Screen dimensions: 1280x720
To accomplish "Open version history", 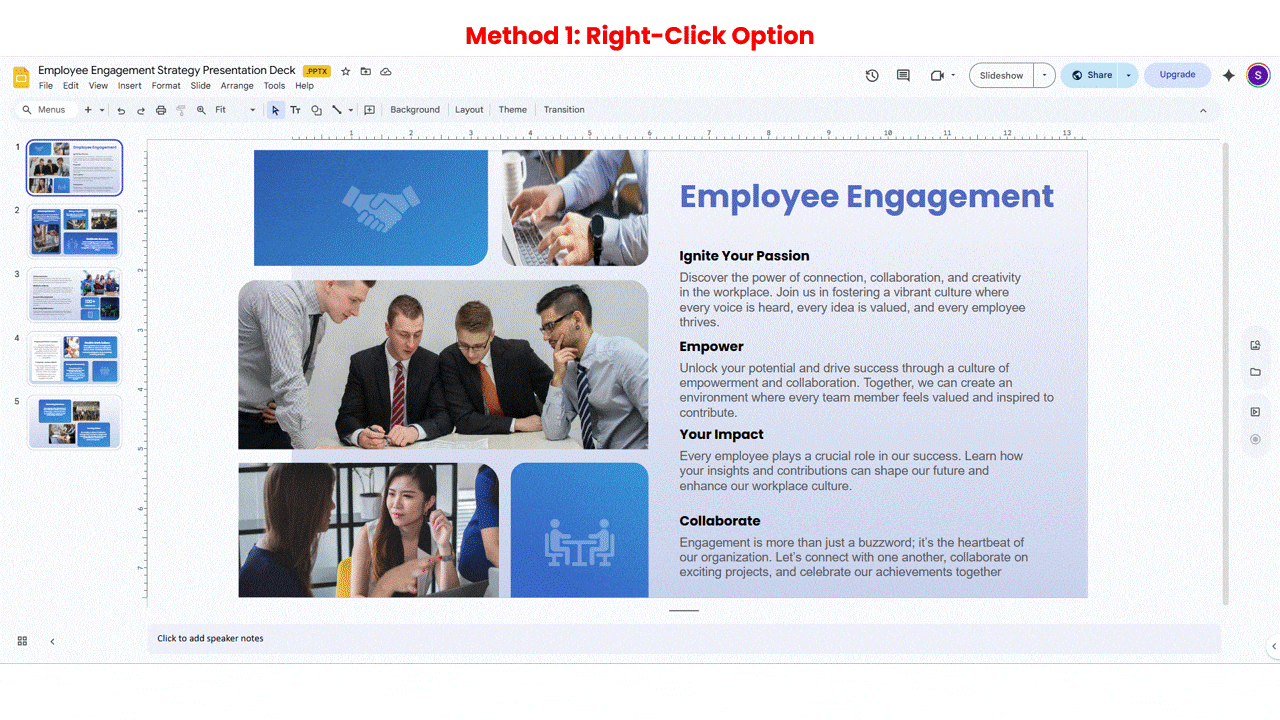I will coord(871,75).
